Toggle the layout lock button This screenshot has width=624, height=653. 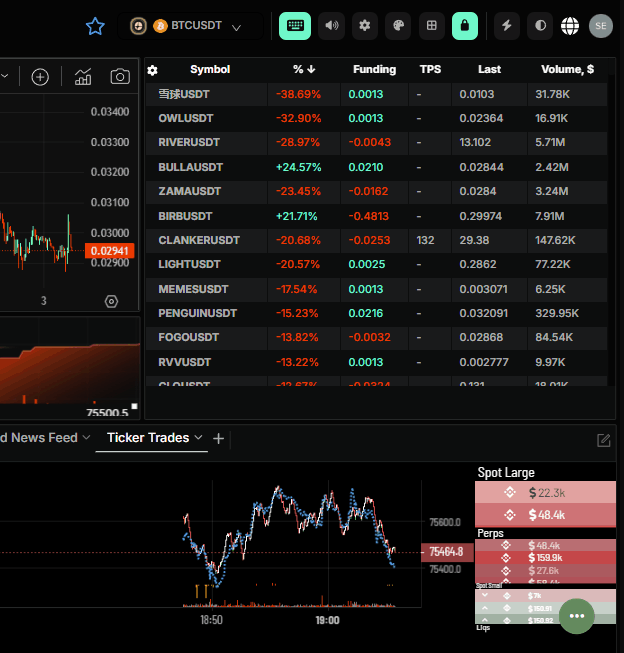pyautogui.click(x=465, y=26)
